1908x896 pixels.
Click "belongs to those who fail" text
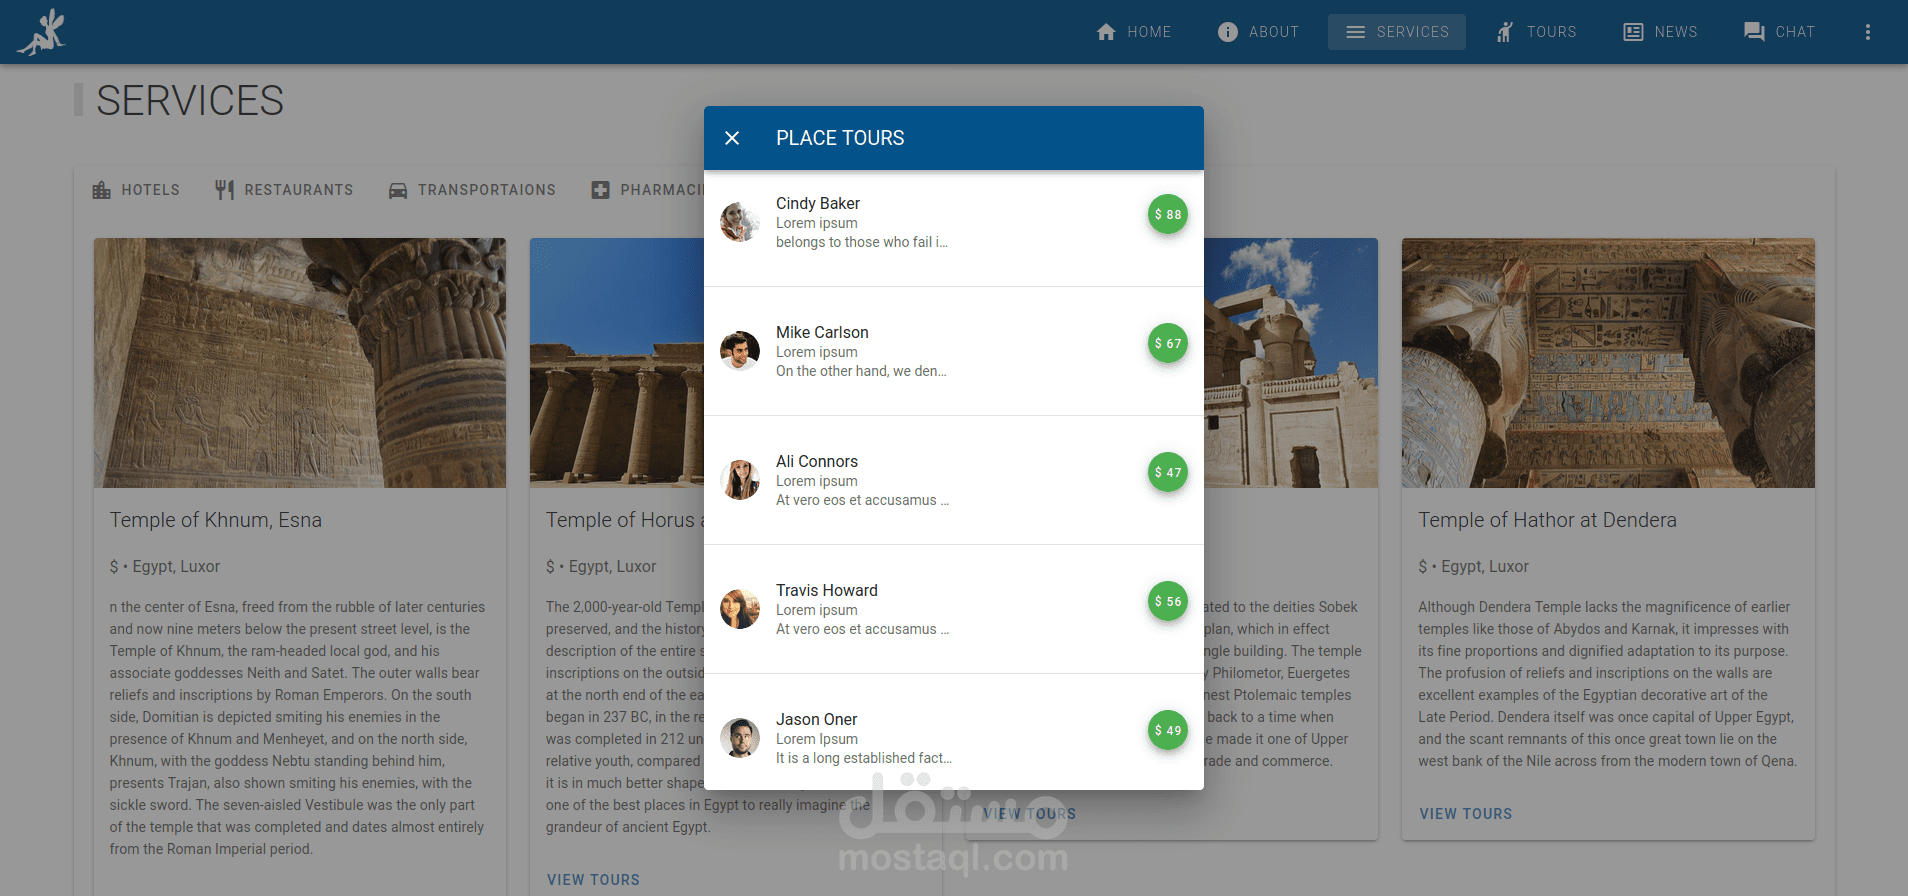862,242
